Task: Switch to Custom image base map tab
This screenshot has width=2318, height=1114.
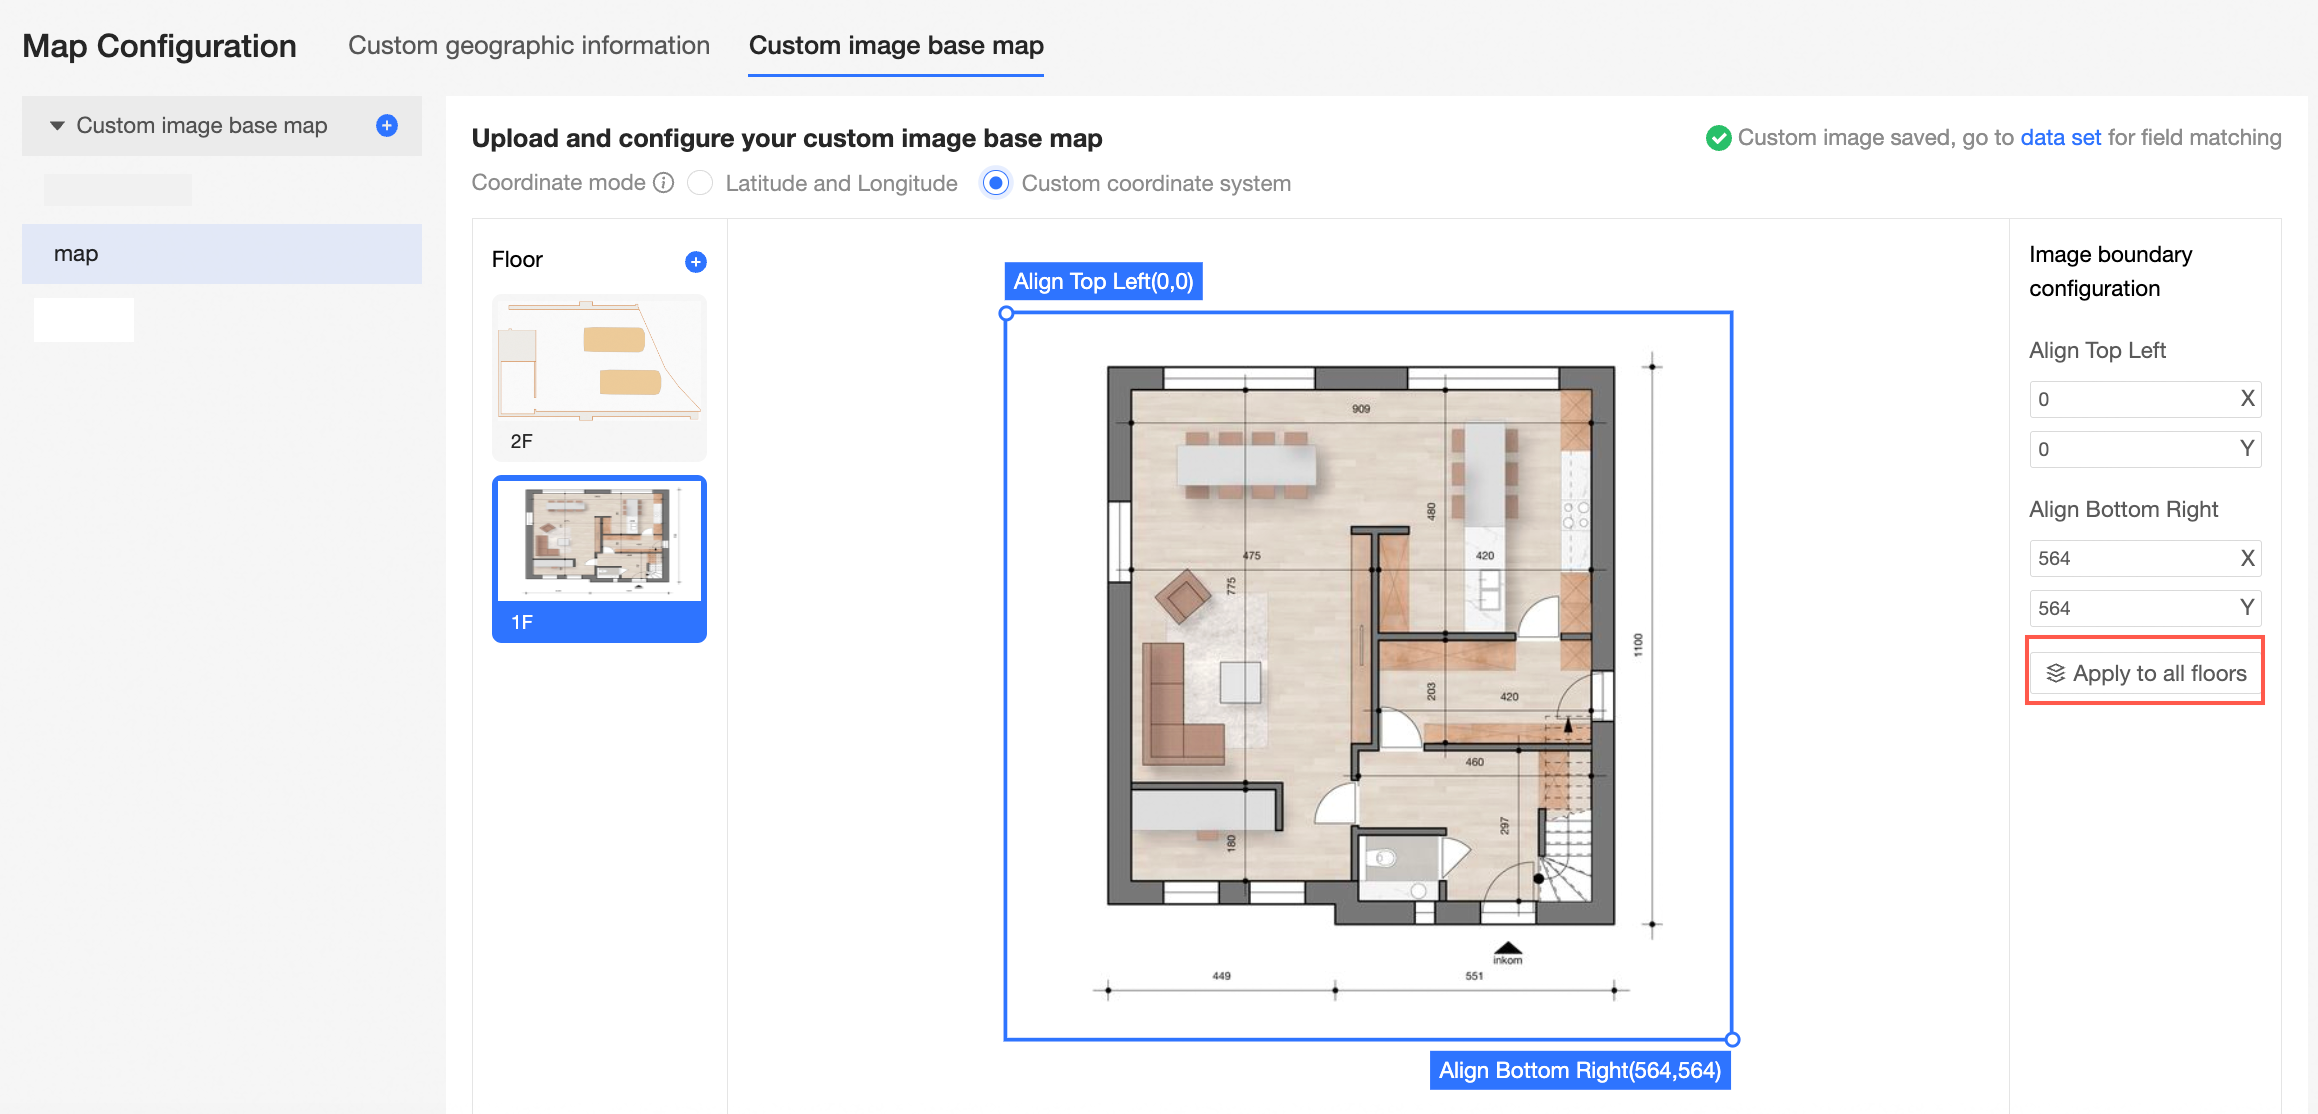Action: (896, 46)
